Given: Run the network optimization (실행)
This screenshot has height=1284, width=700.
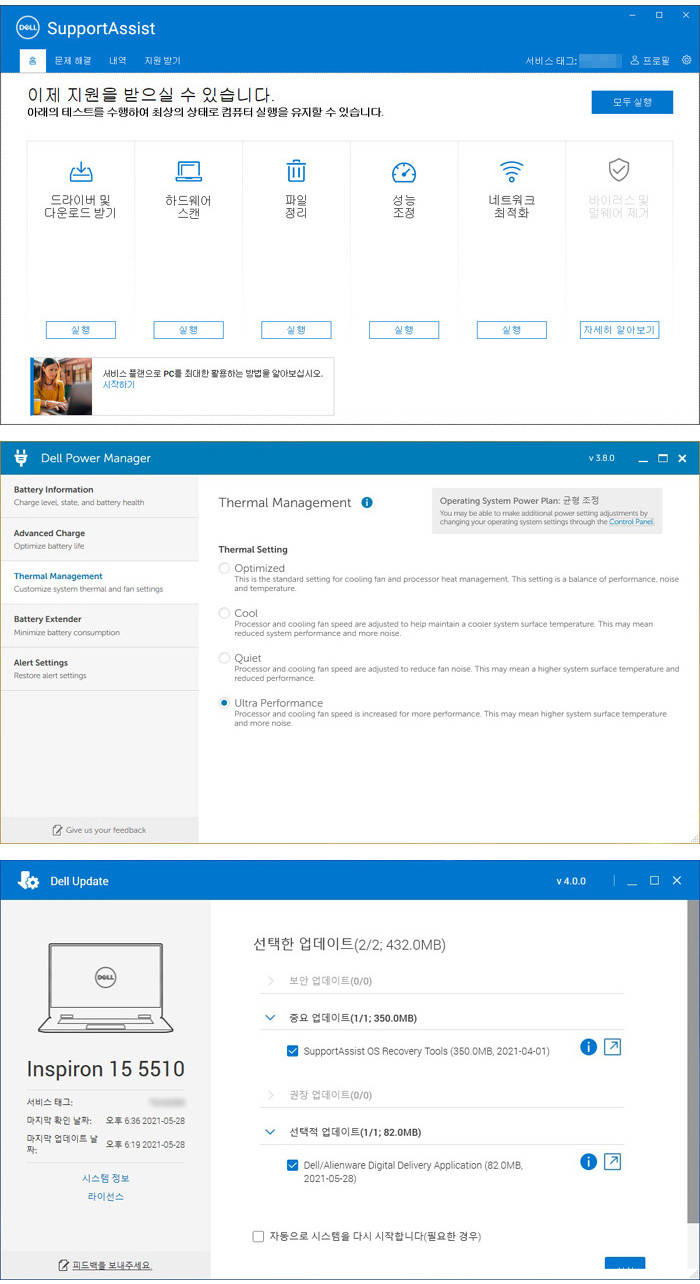Looking at the screenshot, I should tap(512, 330).
